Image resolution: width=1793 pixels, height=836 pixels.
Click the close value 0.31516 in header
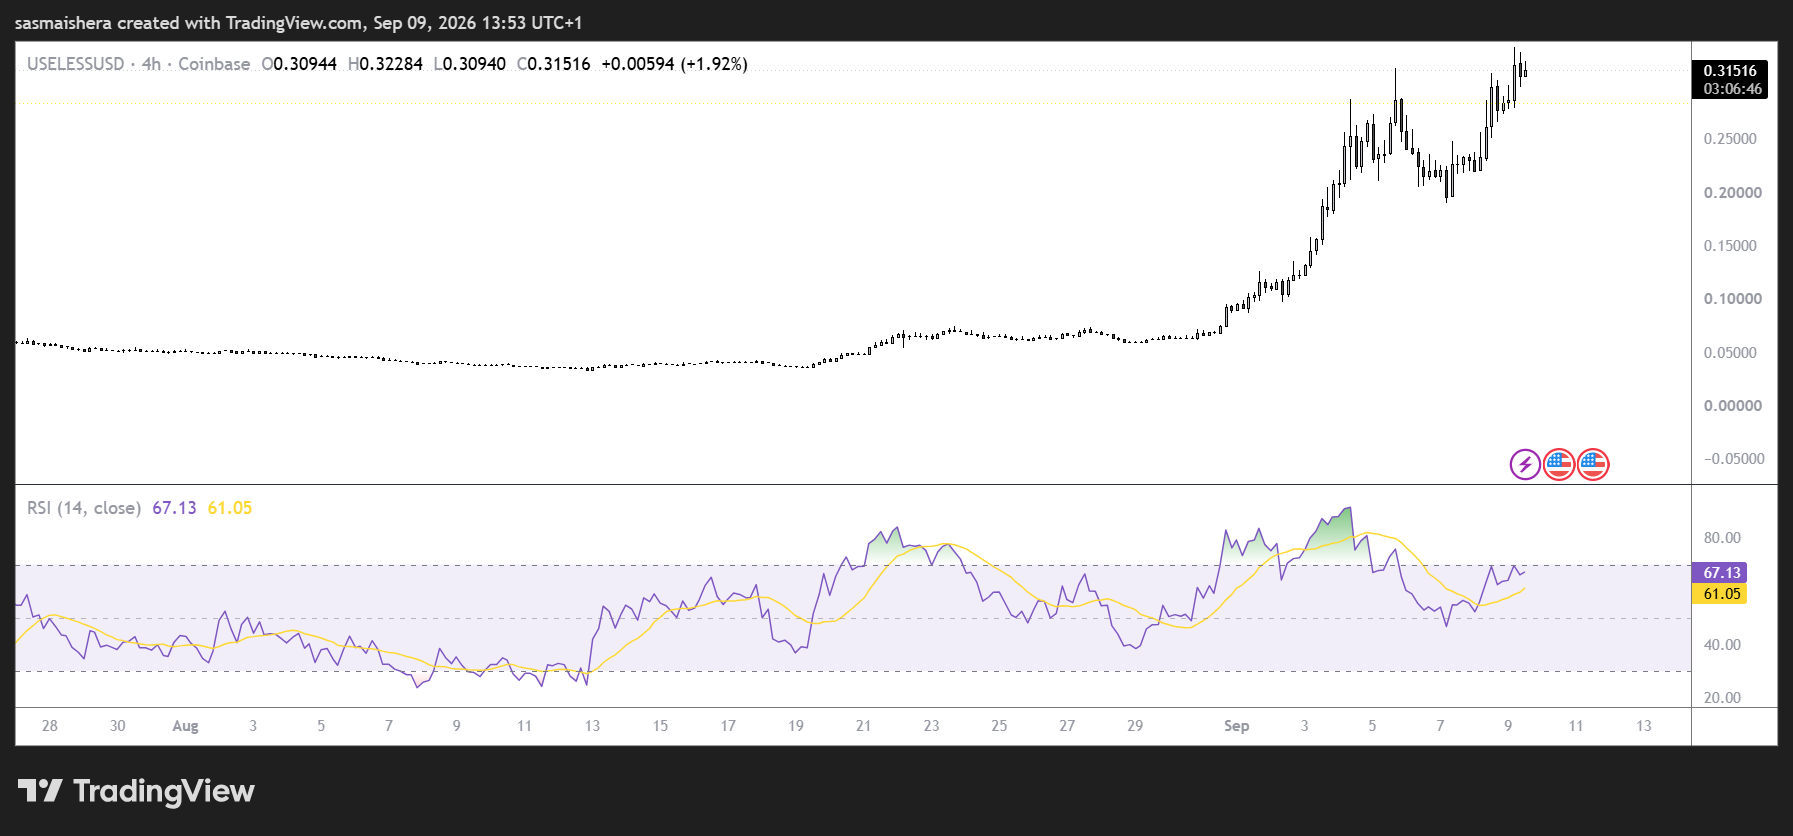(x=559, y=64)
